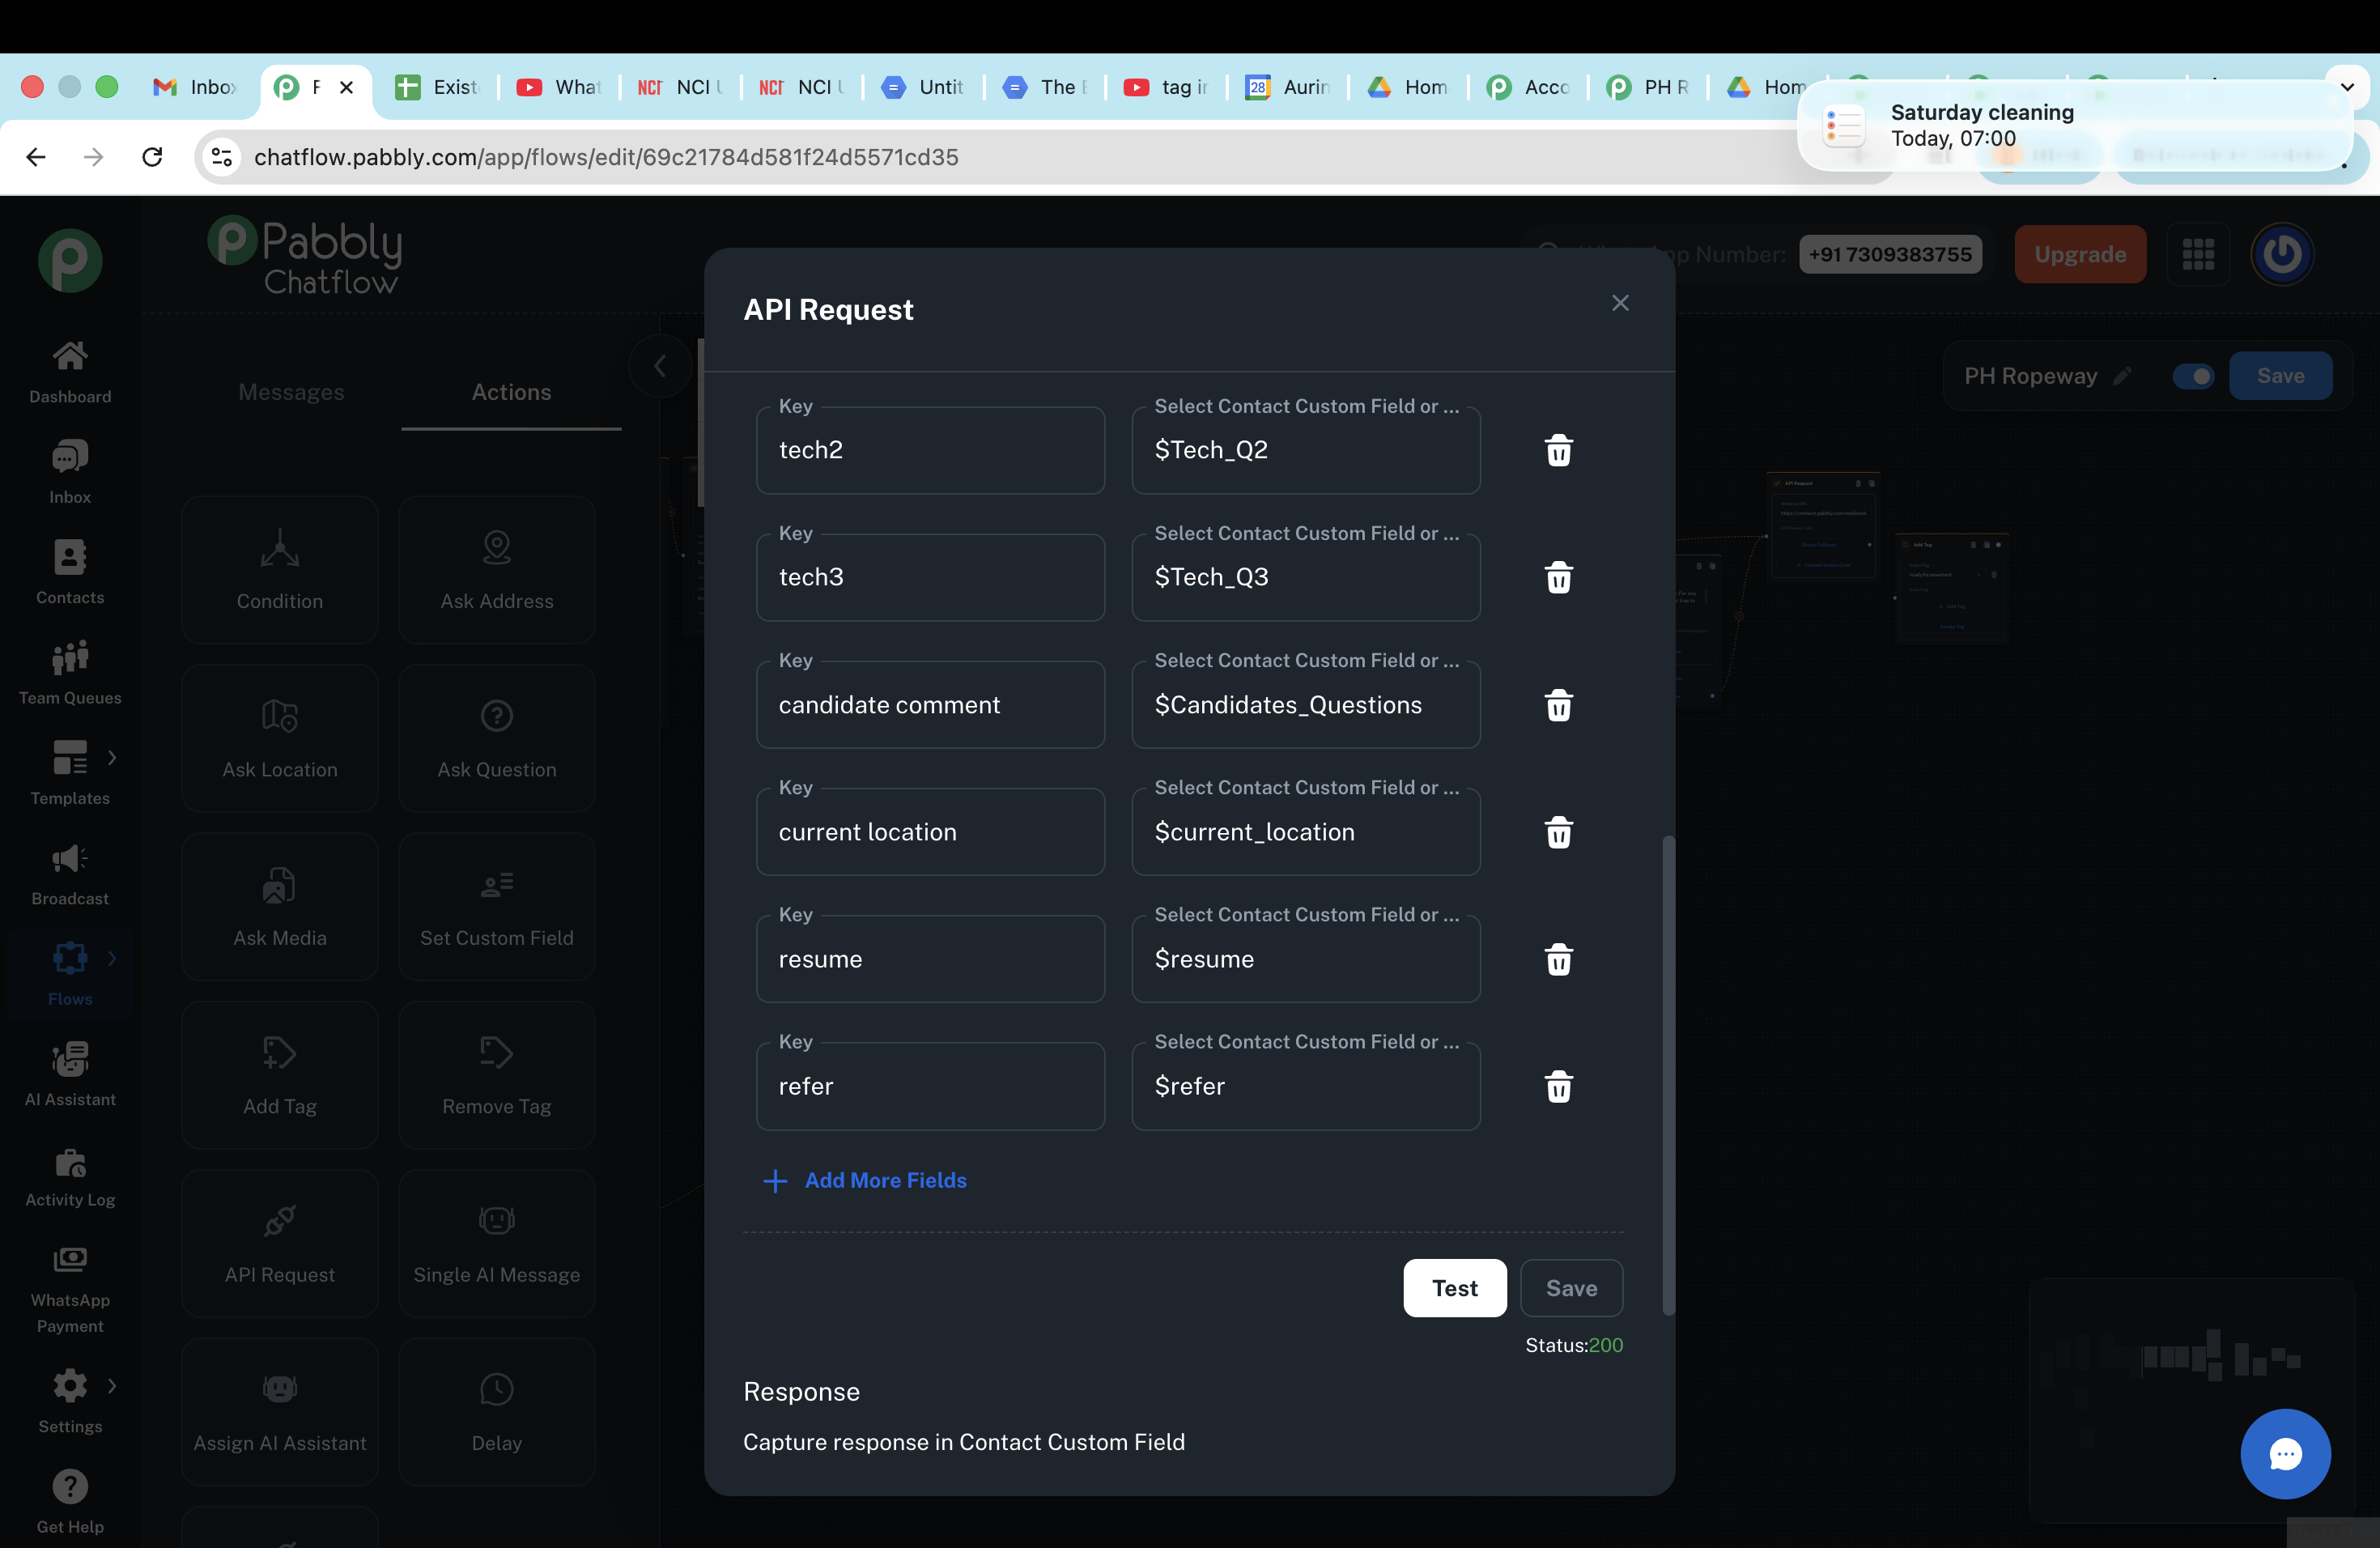Open the 'The' Google Docs browser tab
This screenshot has width=2380, height=1548.
[x=1045, y=87]
